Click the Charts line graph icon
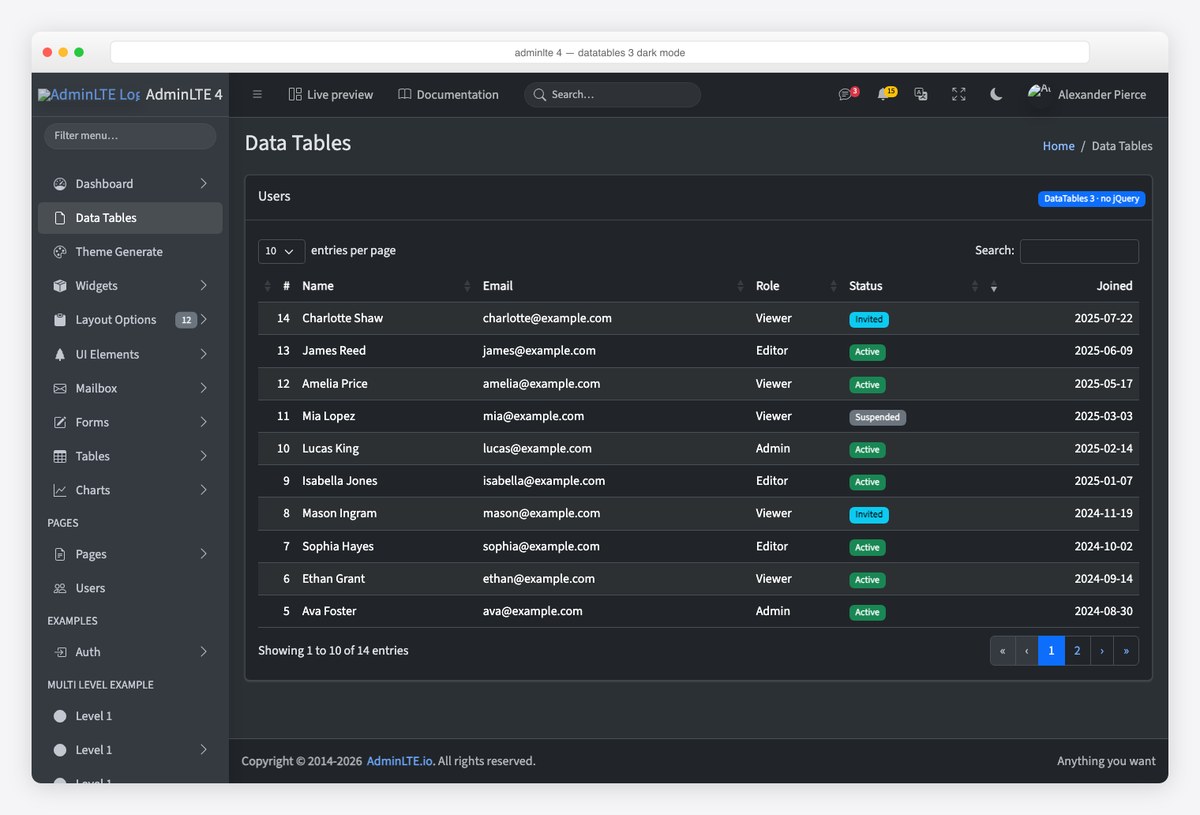 60,490
